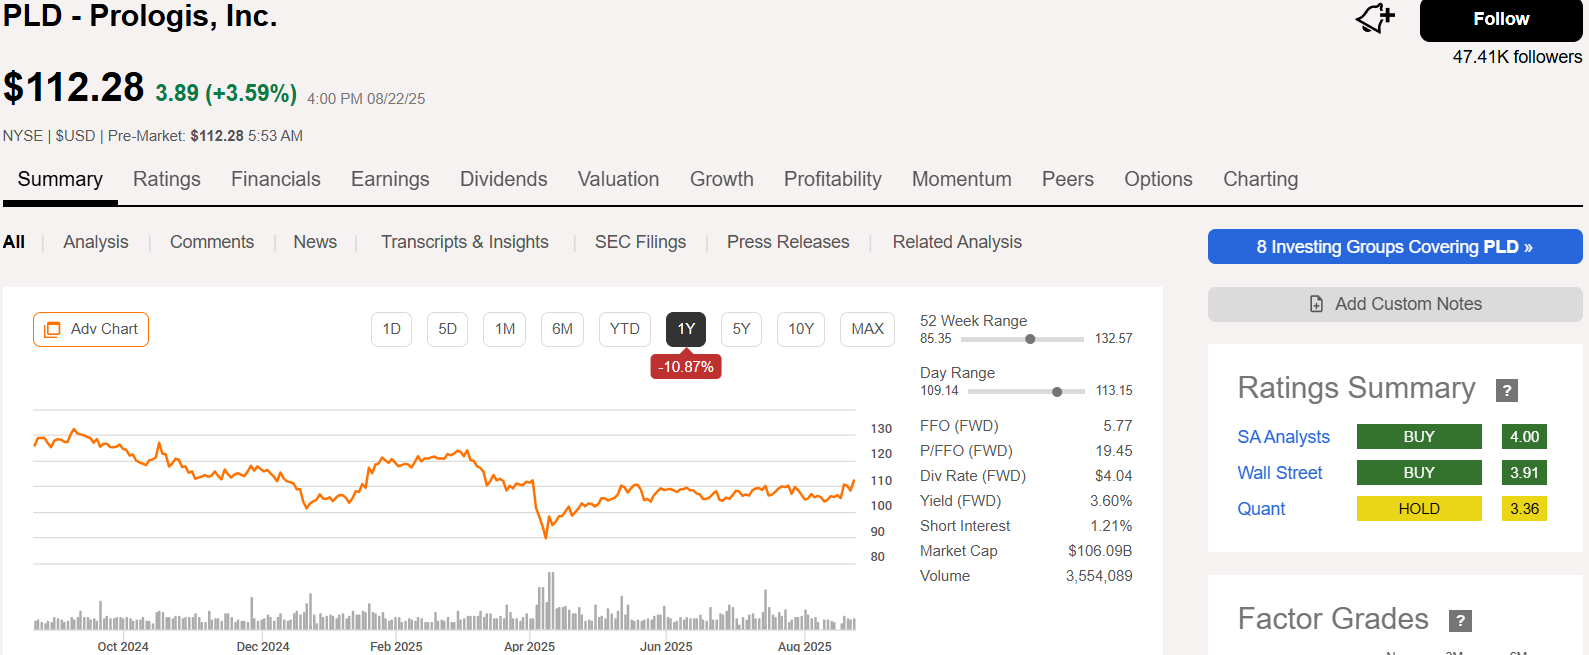Select the All content filter

tap(14, 242)
